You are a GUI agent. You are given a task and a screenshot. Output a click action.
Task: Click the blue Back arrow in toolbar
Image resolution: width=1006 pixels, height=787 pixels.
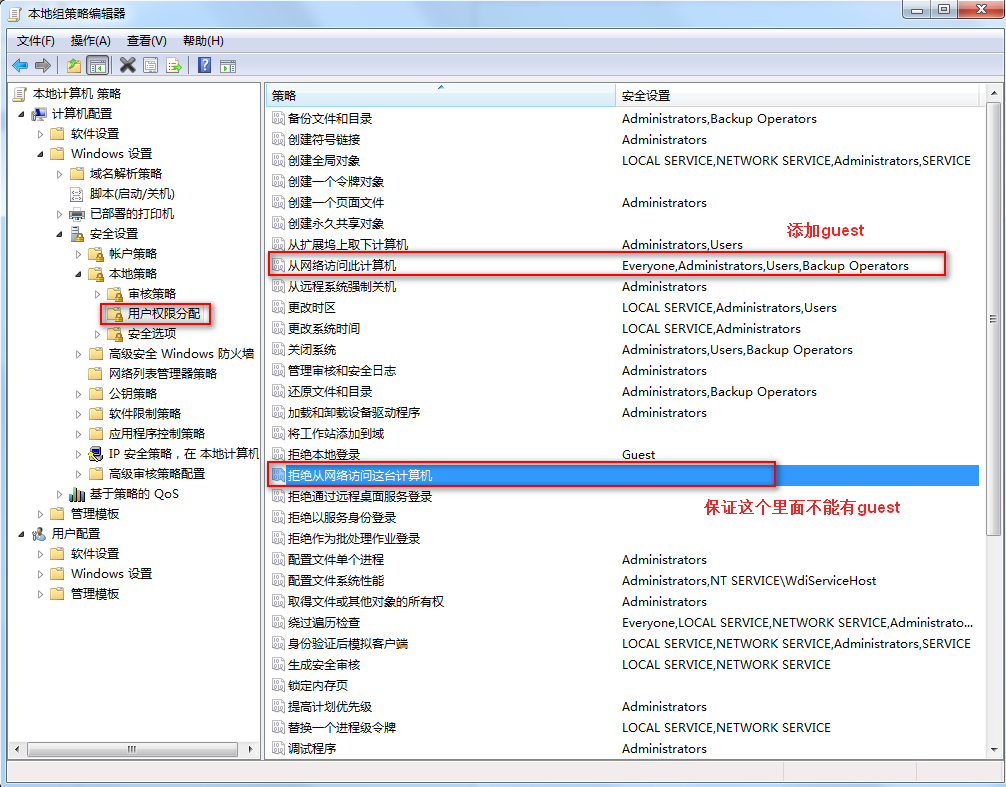click(x=20, y=66)
